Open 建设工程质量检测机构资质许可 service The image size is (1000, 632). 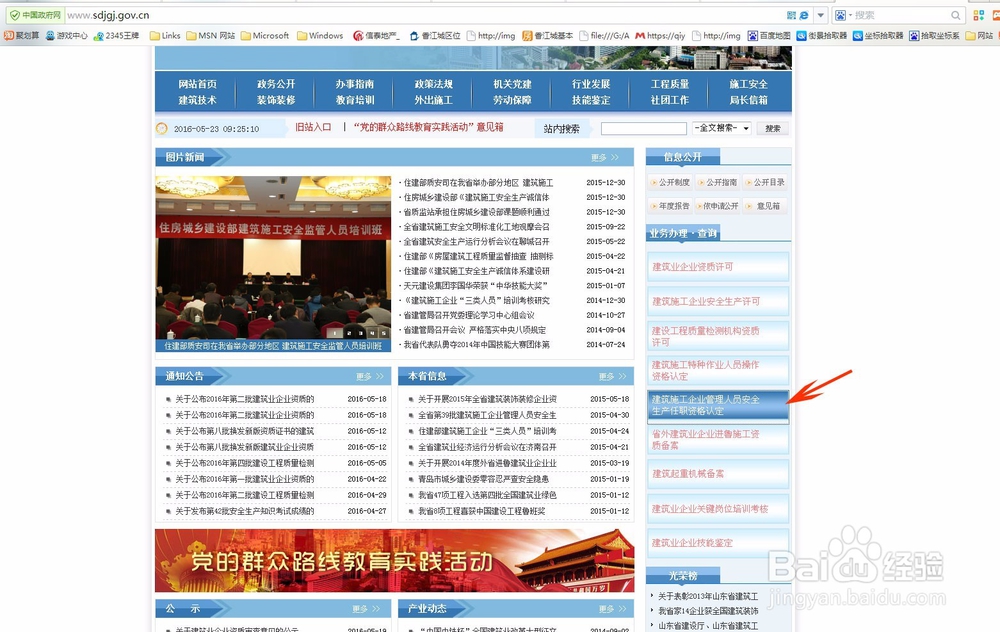[718, 336]
